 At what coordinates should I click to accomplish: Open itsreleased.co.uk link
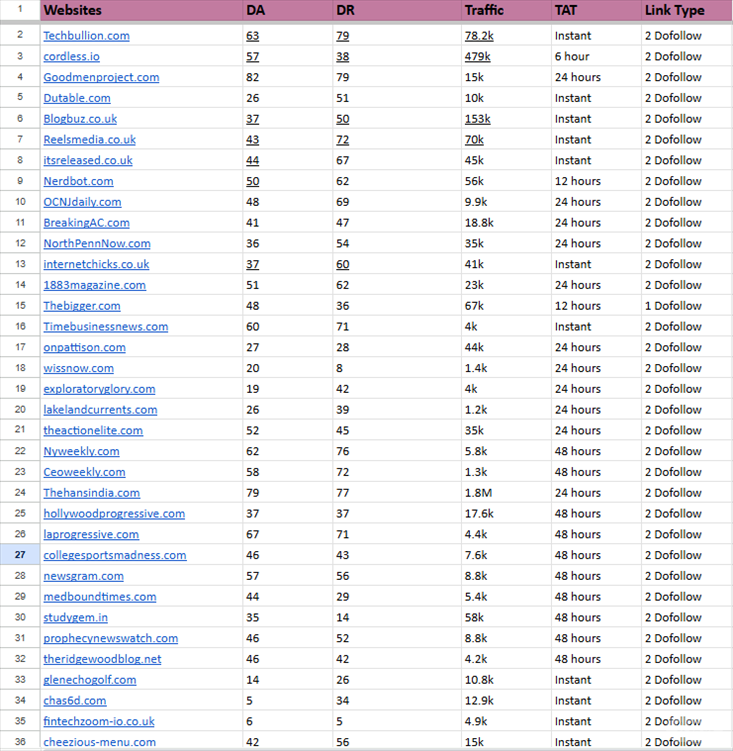[x=88, y=160]
